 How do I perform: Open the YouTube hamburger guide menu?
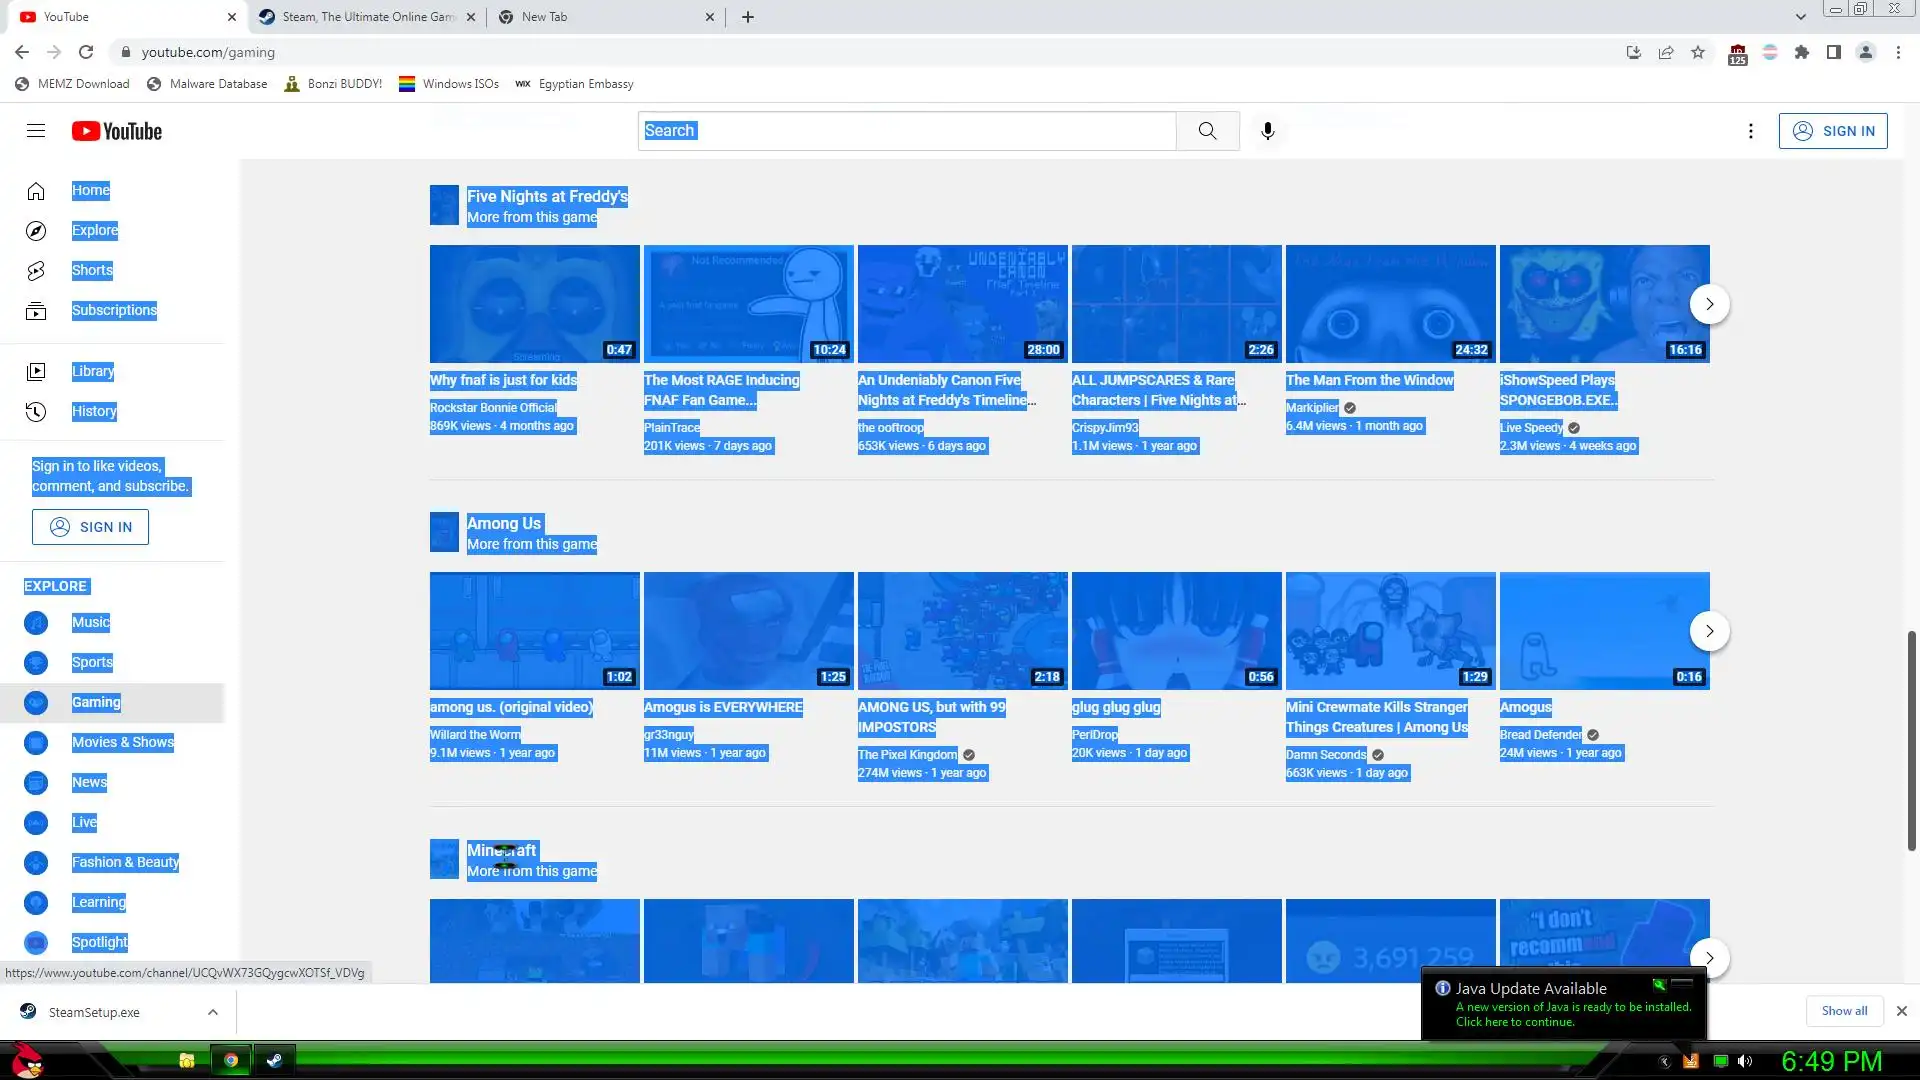(36, 131)
